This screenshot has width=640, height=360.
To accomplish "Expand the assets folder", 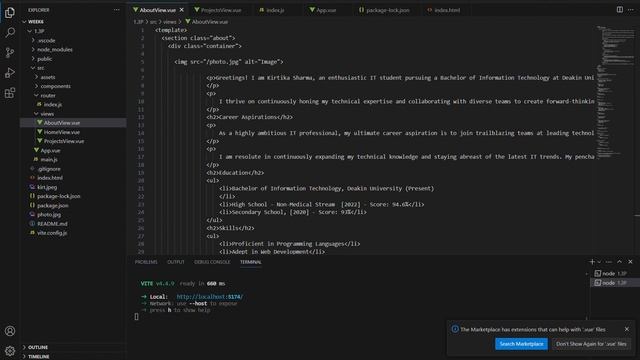I will pyautogui.click(x=73, y=77).
